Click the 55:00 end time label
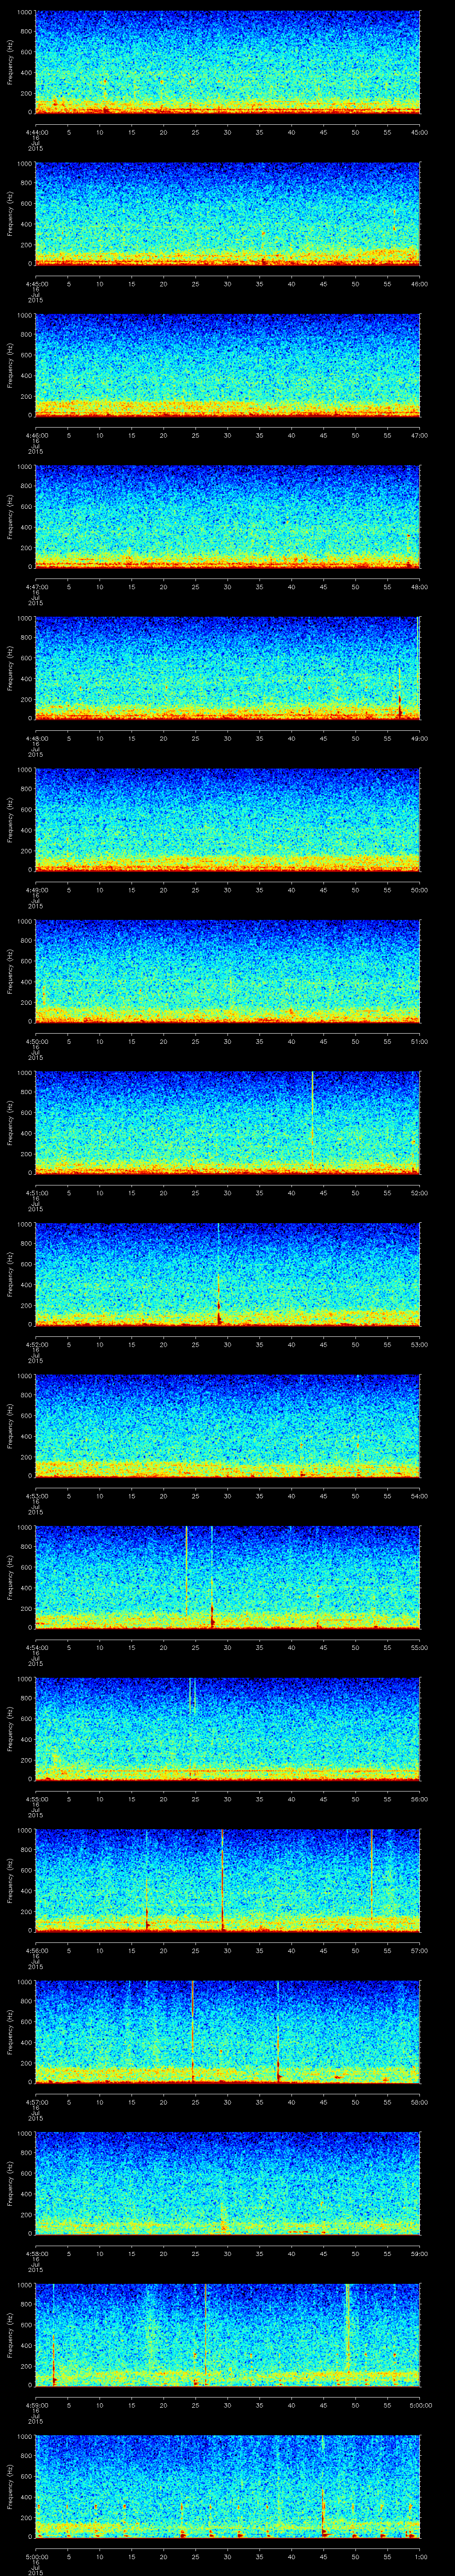This screenshot has height=2576, width=455. click(x=420, y=1647)
